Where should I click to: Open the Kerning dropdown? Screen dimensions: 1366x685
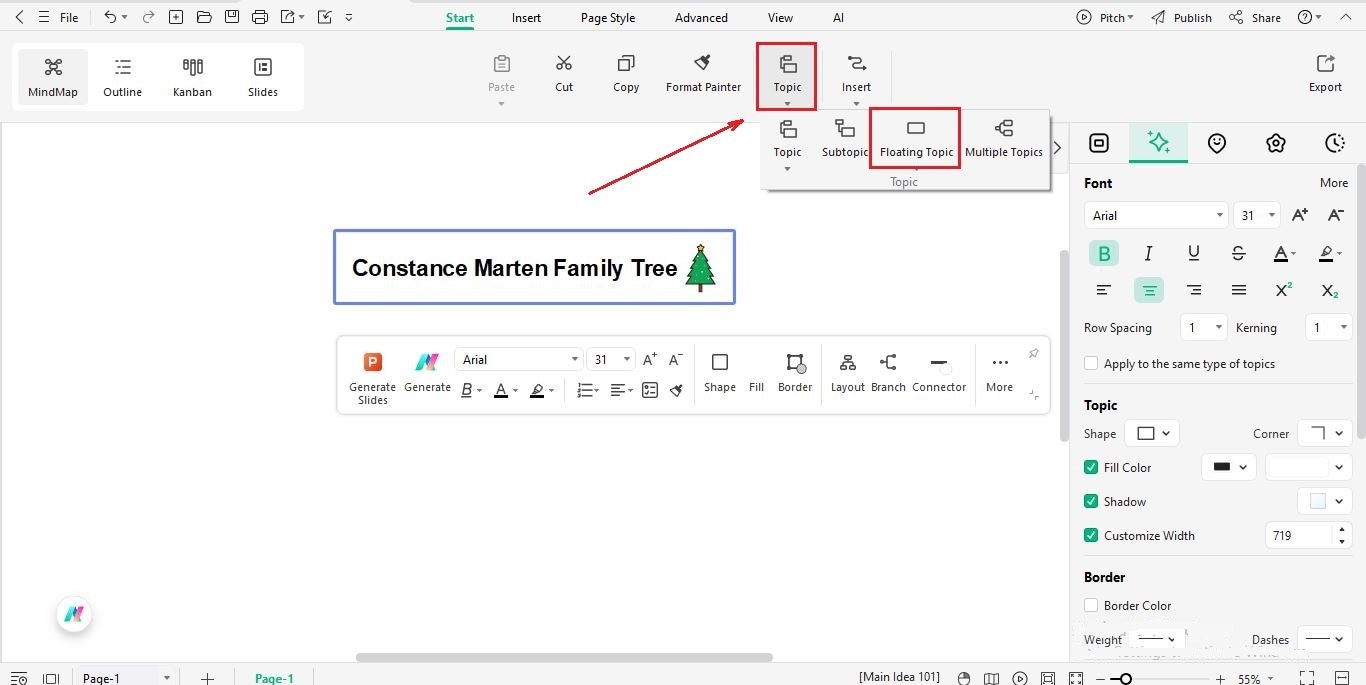click(x=1329, y=327)
